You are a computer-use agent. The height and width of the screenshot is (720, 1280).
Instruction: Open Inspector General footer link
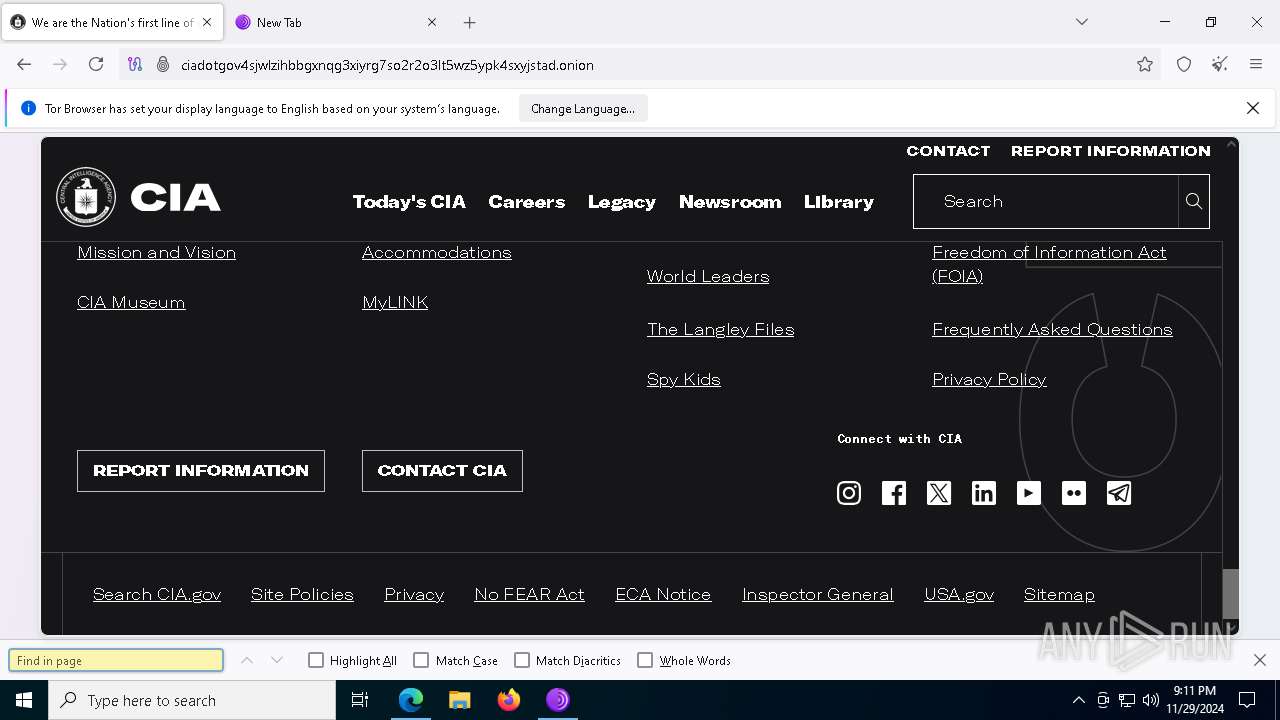coord(818,594)
